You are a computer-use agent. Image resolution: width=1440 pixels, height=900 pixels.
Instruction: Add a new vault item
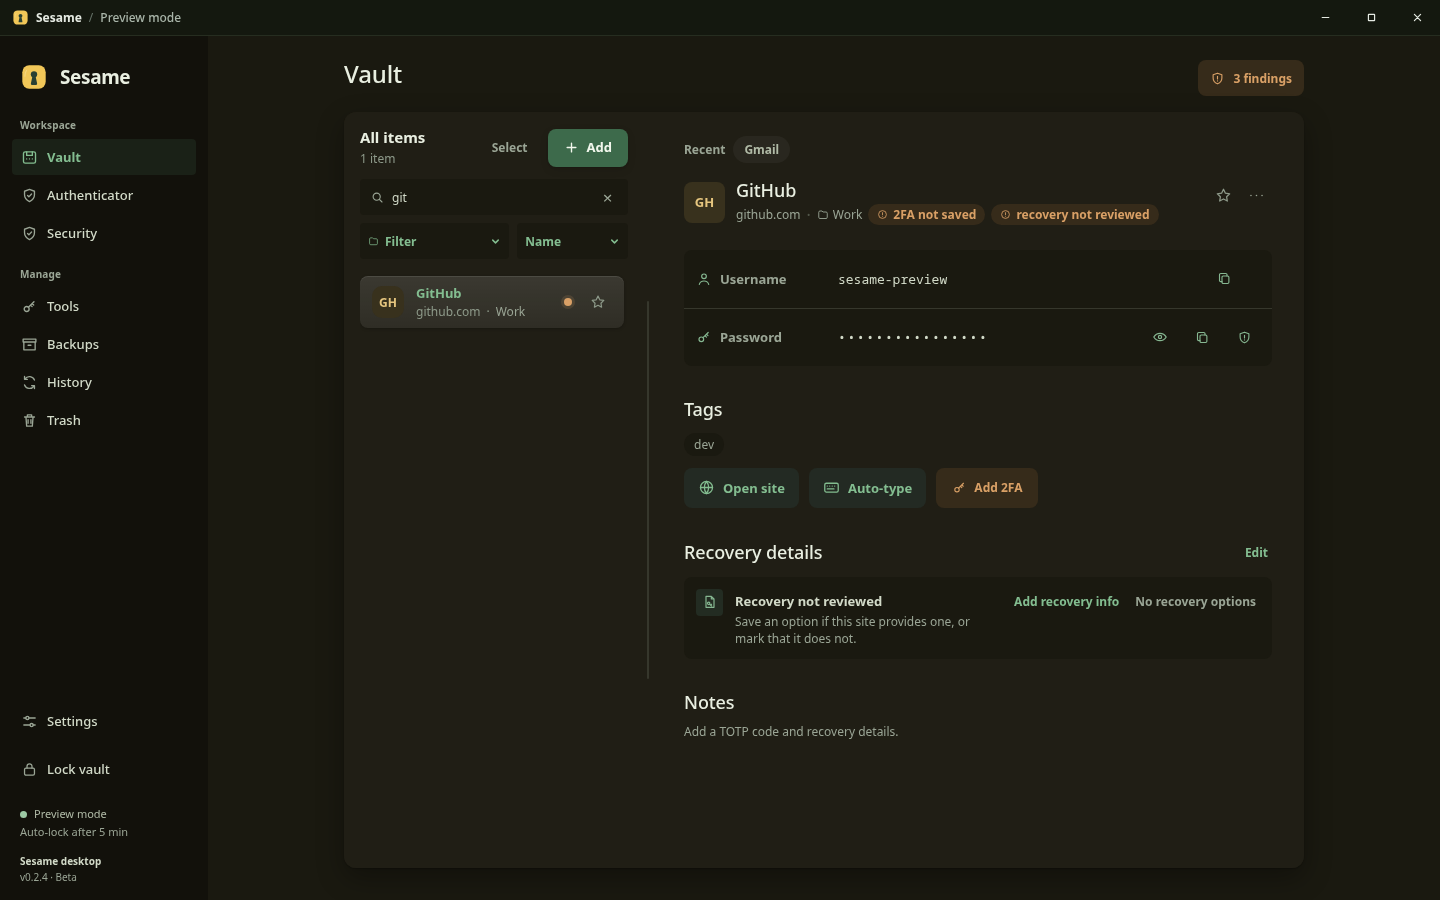click(x=588, y=148)
